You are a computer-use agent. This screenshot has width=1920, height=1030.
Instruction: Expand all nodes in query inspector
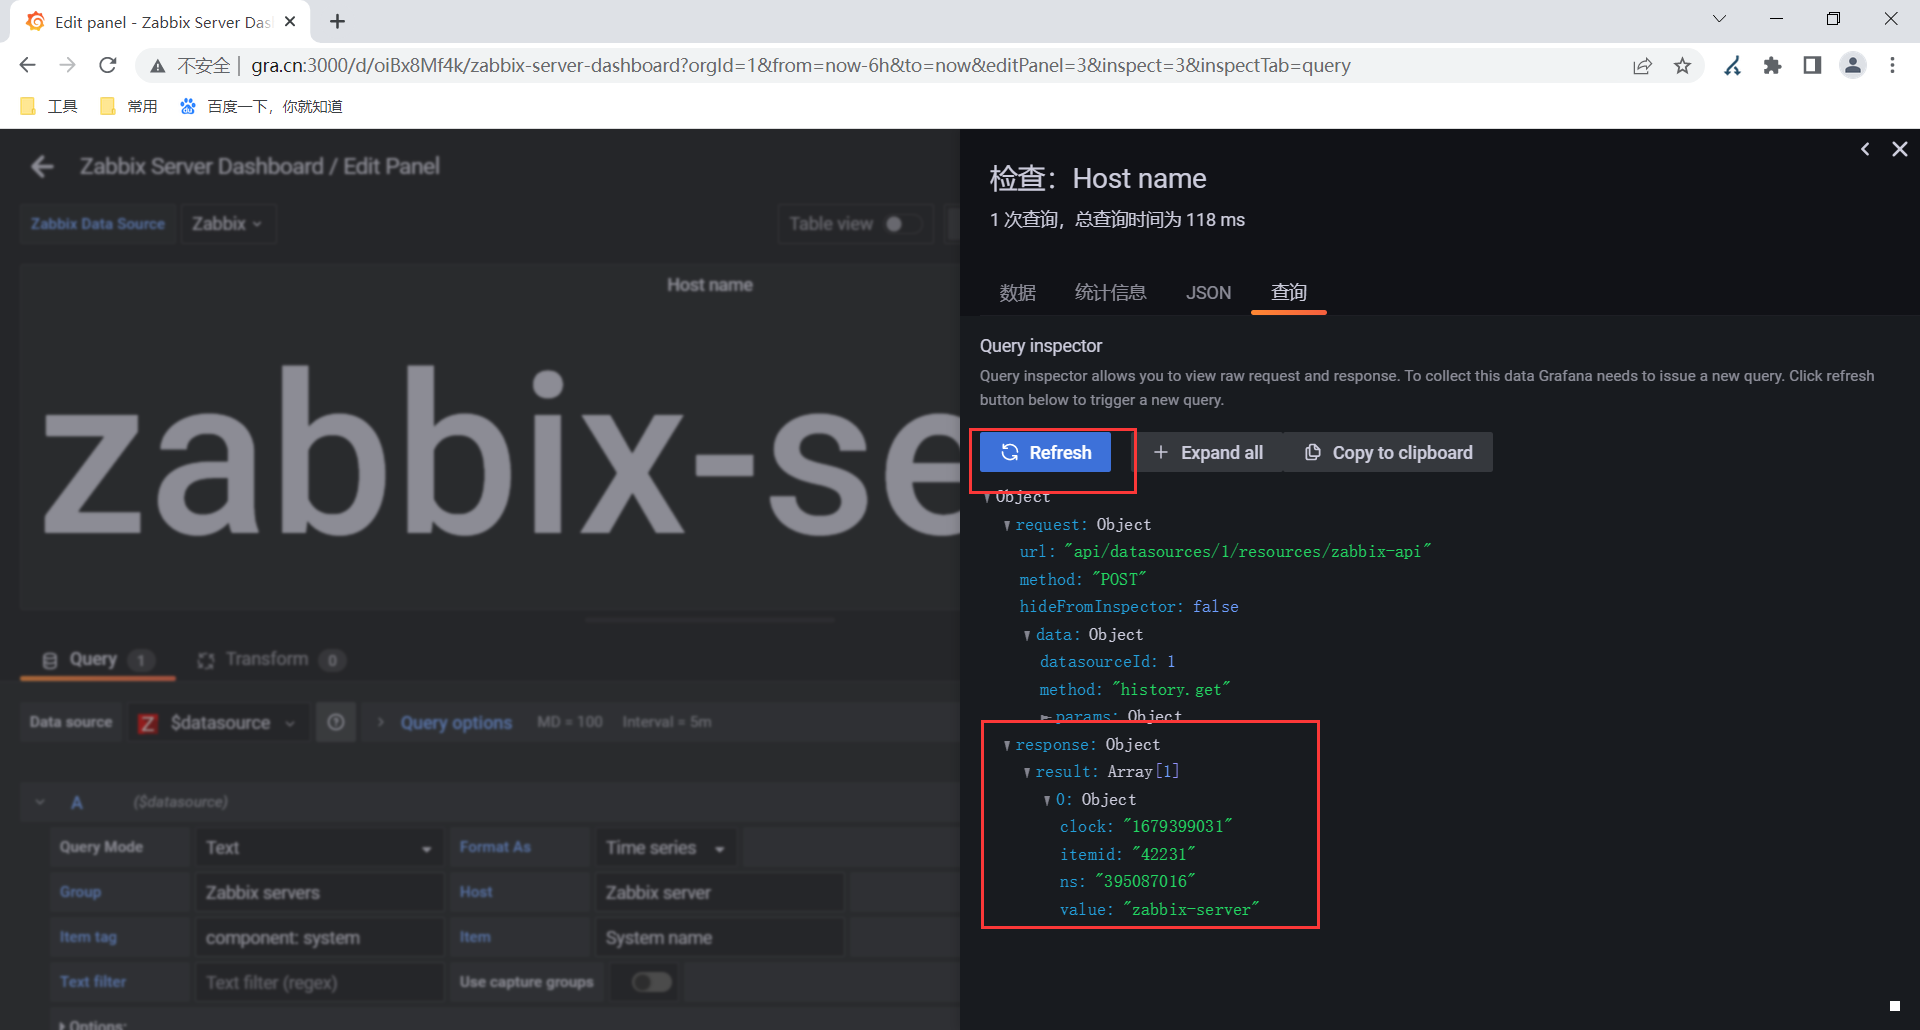click(1208, 453)
